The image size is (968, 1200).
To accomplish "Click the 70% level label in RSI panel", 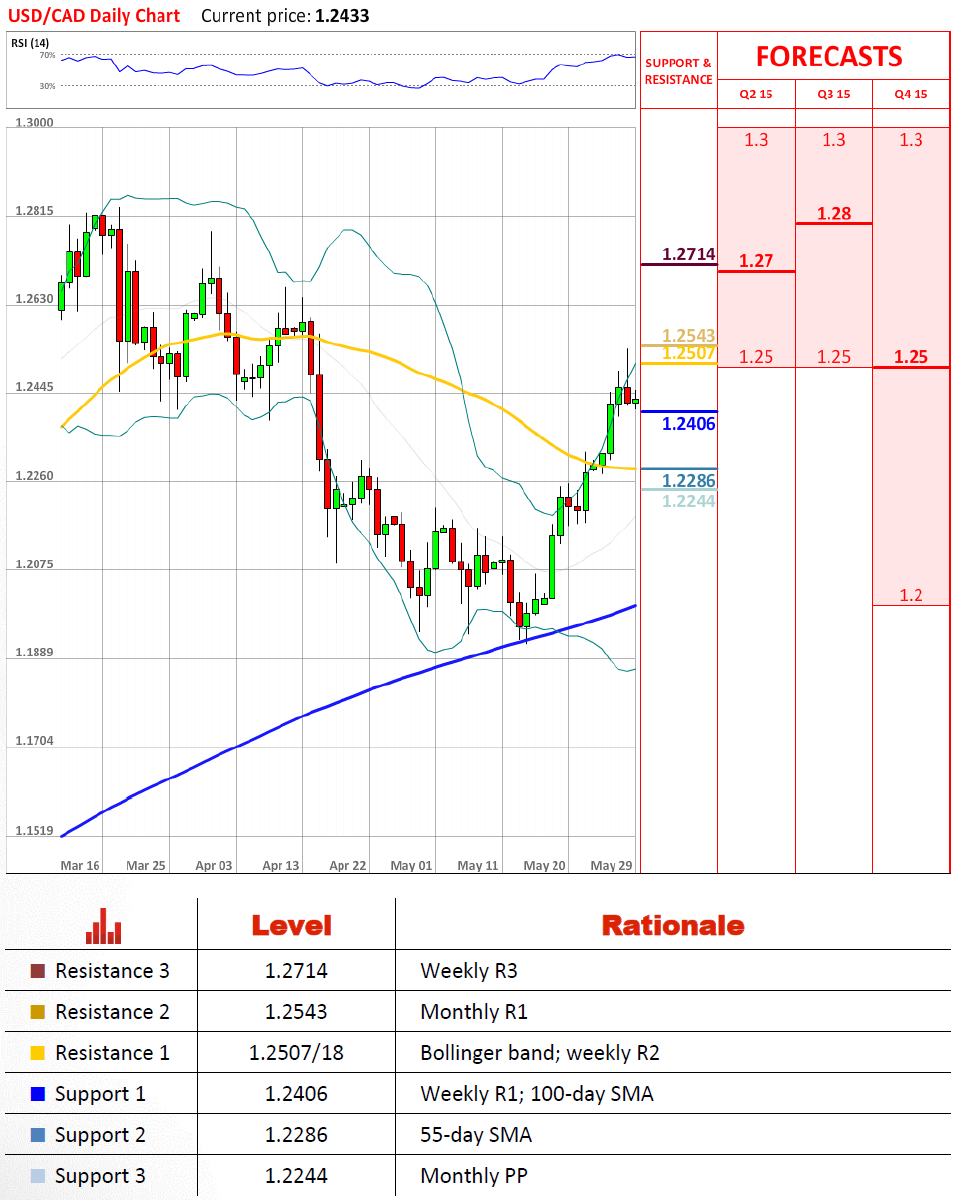I will (x=47, y=55).
